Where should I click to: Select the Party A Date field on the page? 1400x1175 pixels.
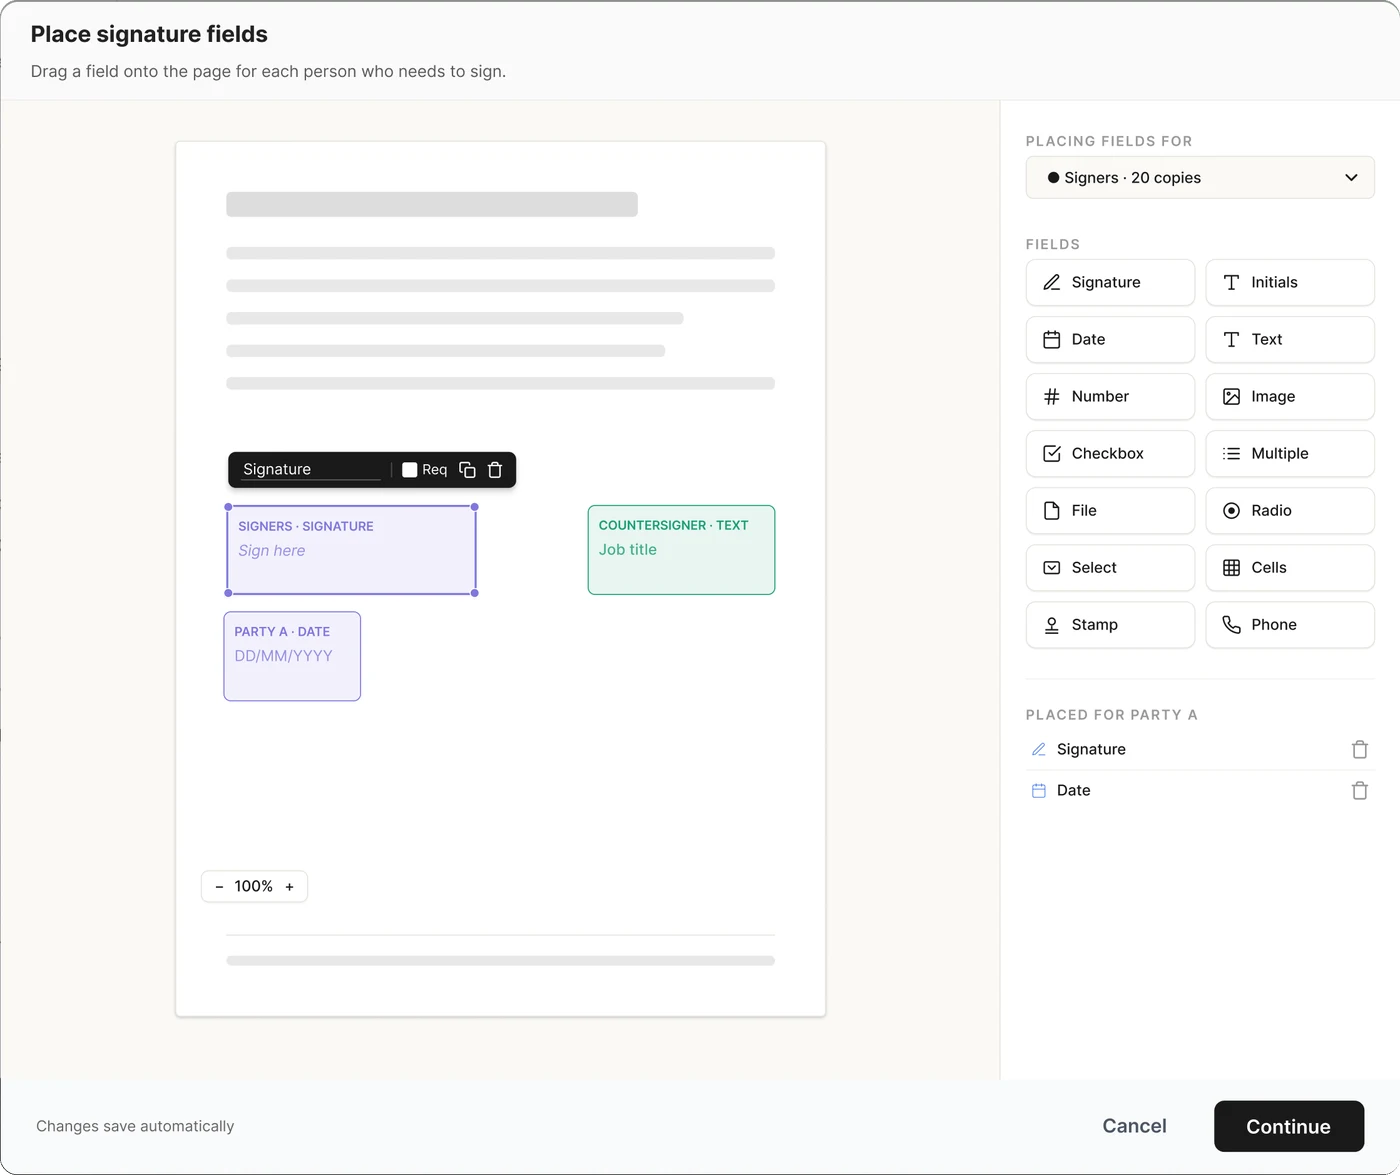[292, 656]
